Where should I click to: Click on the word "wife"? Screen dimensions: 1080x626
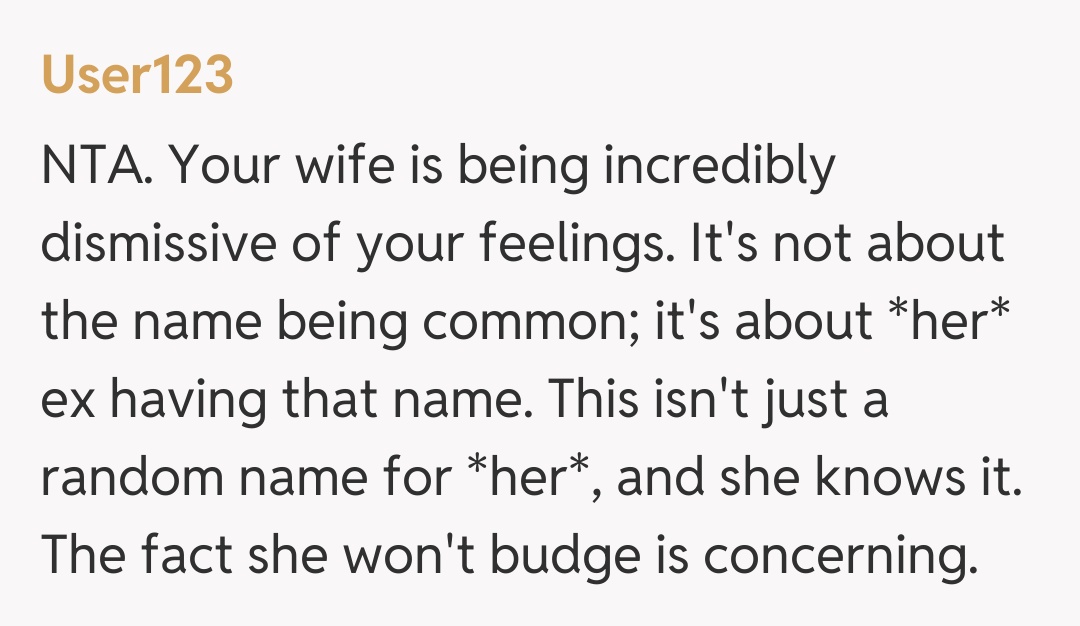point(328,168)
